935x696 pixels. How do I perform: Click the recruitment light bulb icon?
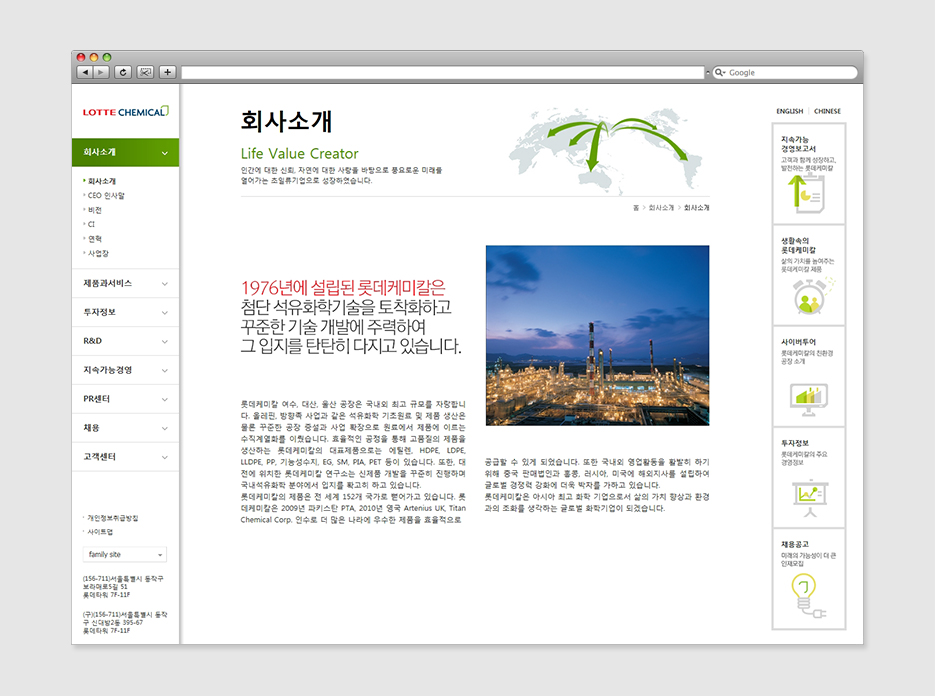(x=807, y=596)
